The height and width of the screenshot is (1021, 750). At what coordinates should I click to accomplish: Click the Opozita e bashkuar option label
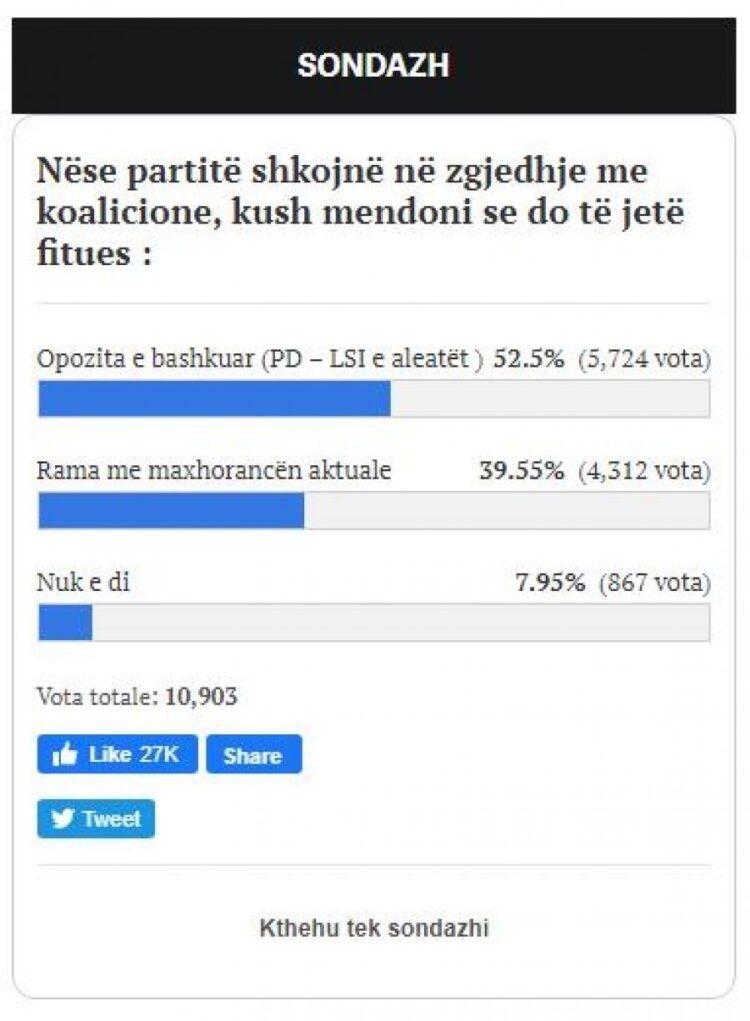tap(260, 359)
